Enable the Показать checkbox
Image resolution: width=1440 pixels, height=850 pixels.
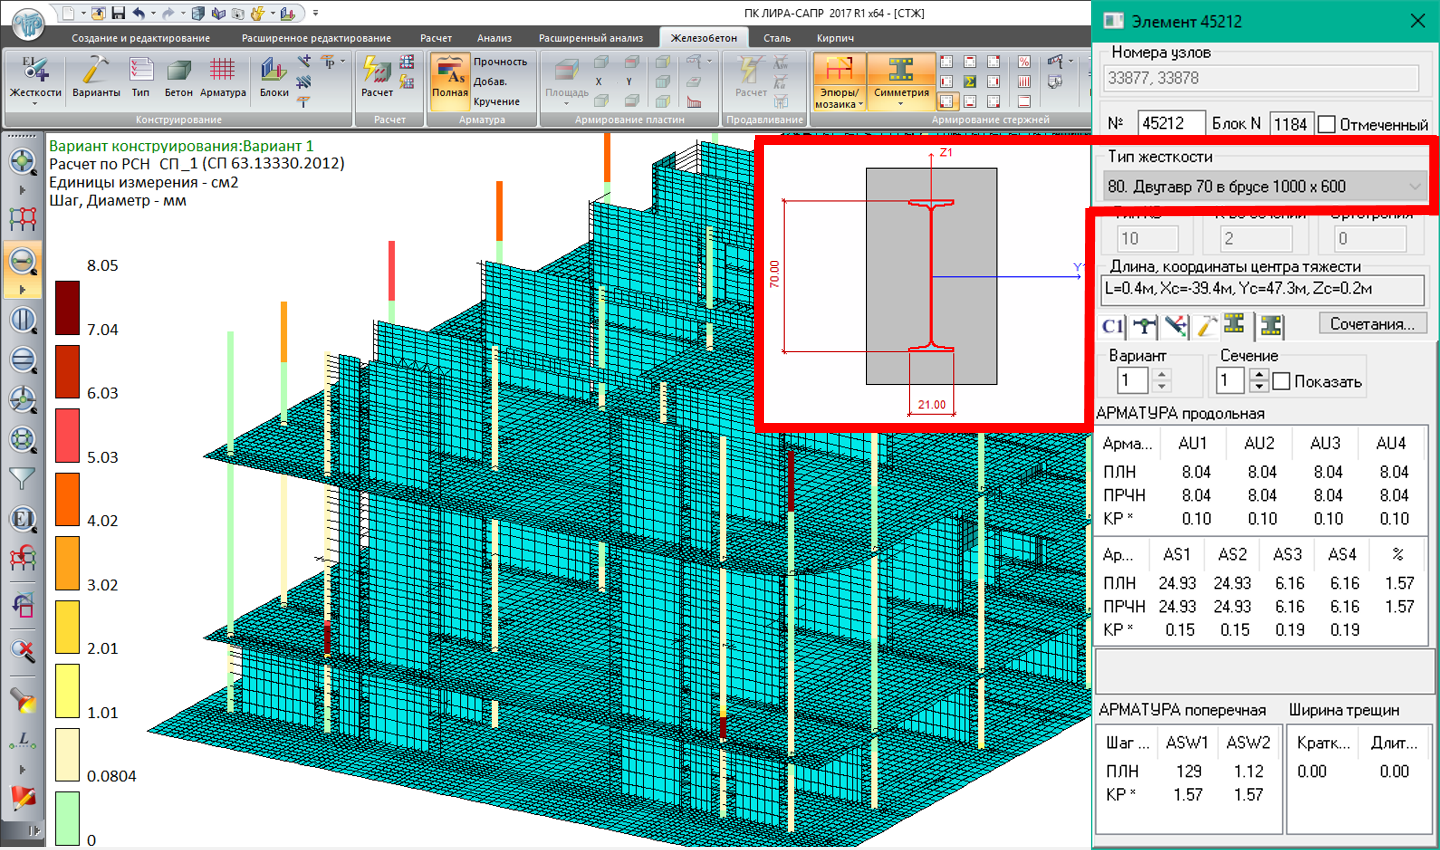click(1281, 381)
